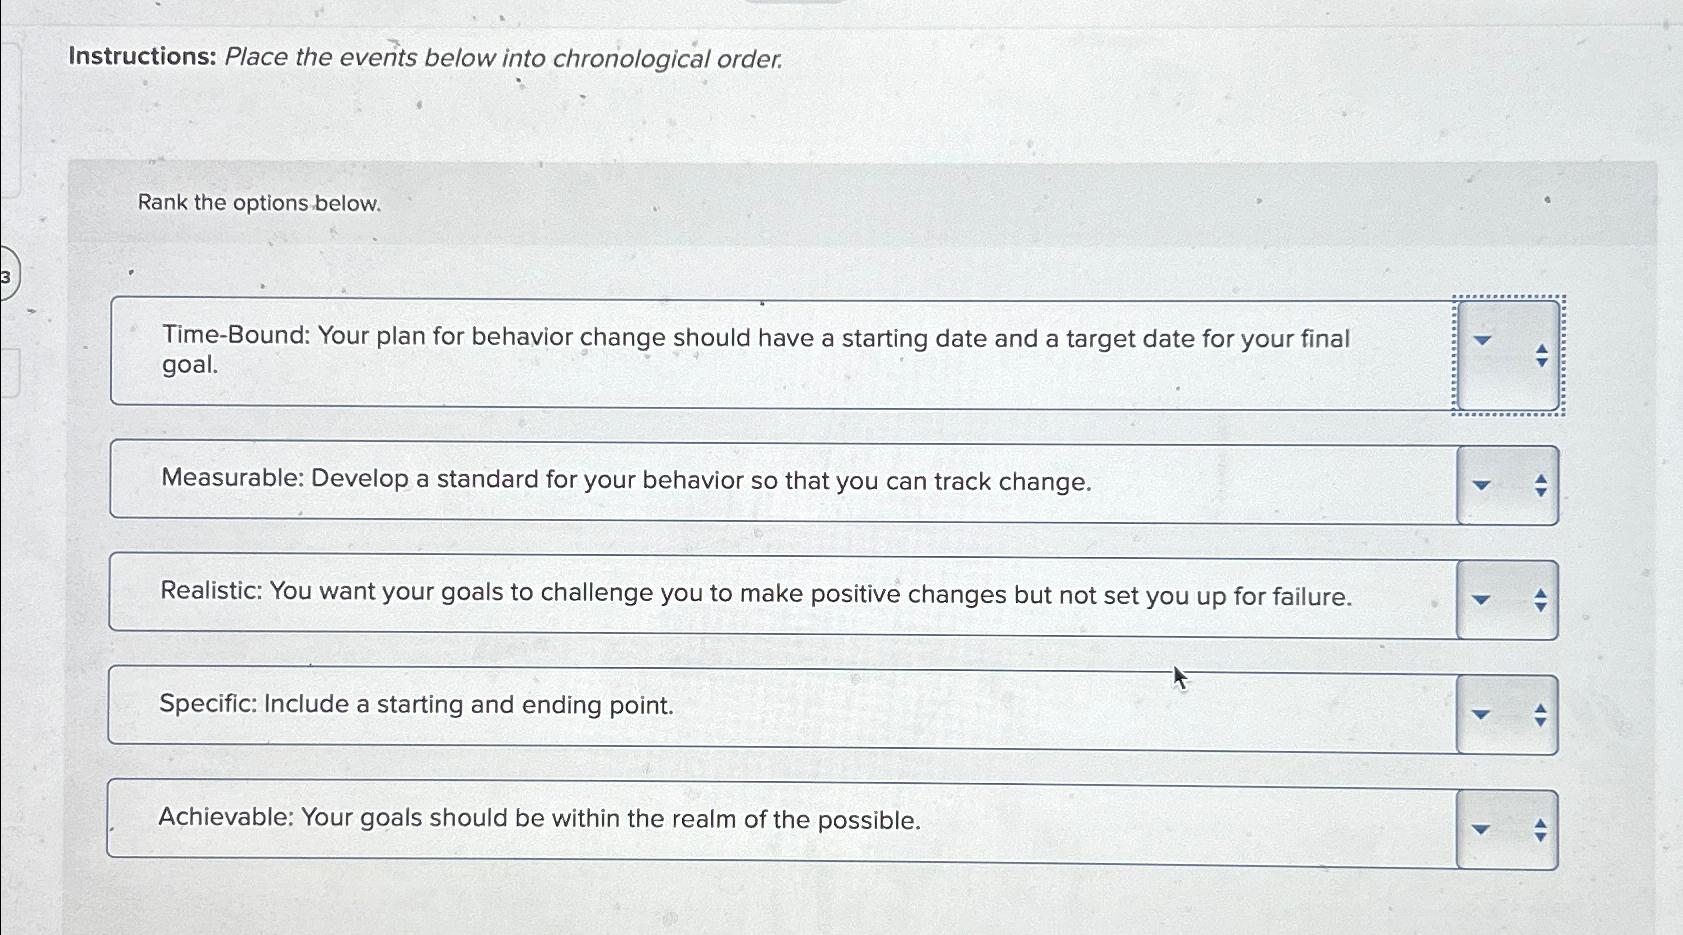The width and height of the screenshot is (1683, 935).
Task: Open the rank dropdown for Achievable option
Action: (1481, 827)
